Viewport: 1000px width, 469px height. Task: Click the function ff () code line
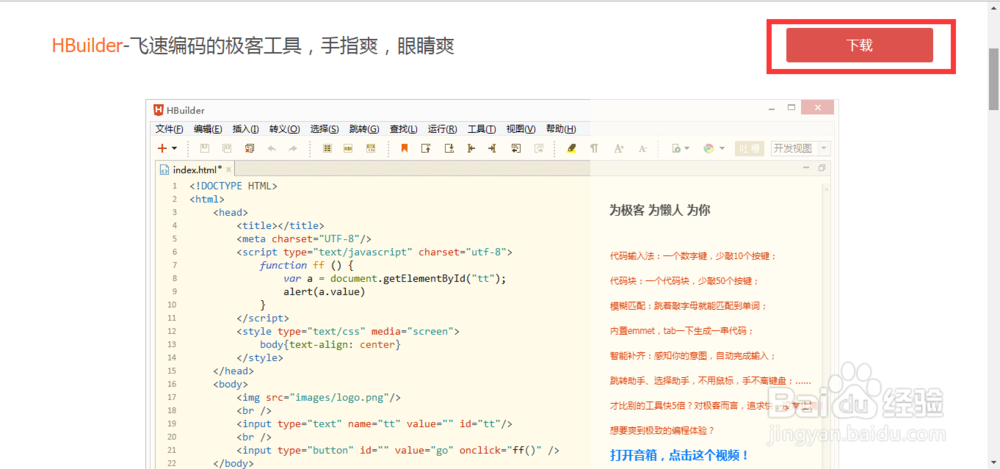pyautogui.click(x=306, y=265)
